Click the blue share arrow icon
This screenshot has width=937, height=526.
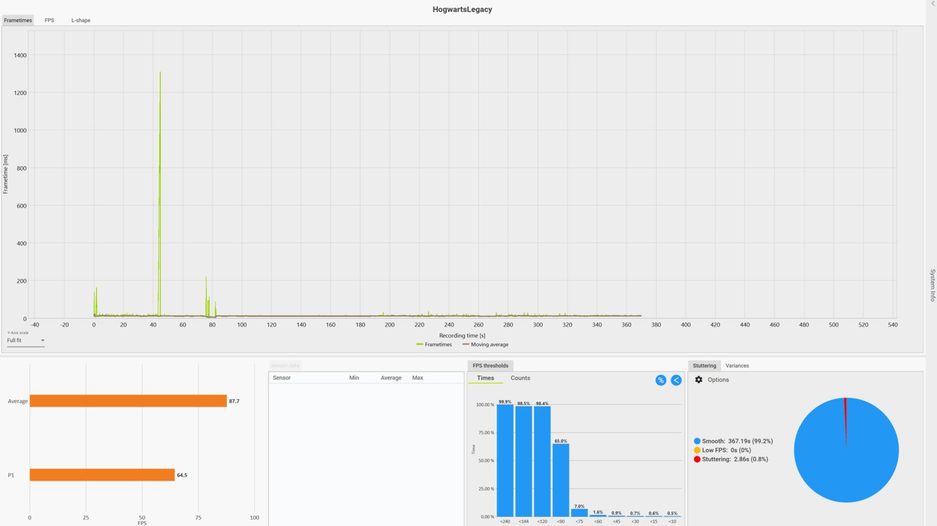click(x=676, y=380)
